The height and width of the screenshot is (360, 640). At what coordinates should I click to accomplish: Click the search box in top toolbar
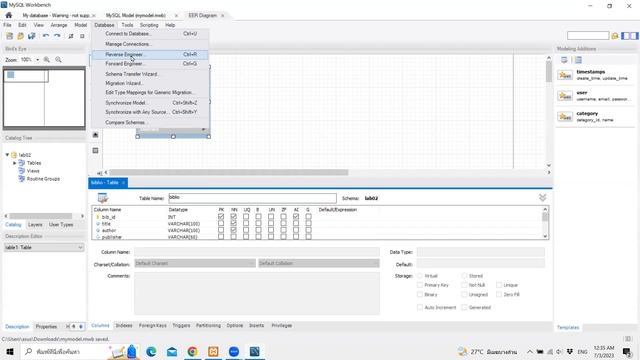588,36
